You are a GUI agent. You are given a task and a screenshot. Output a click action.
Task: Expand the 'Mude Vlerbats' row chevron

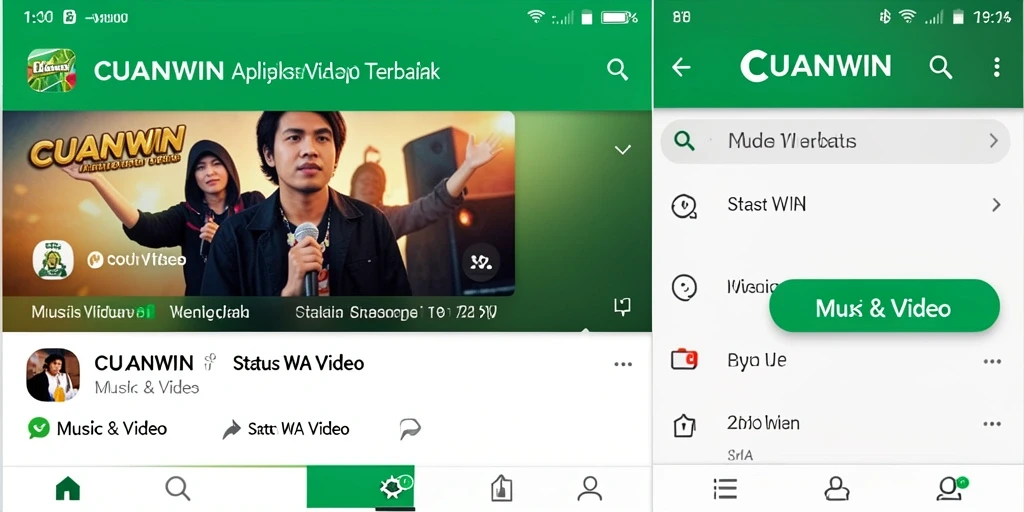(993, 140)
